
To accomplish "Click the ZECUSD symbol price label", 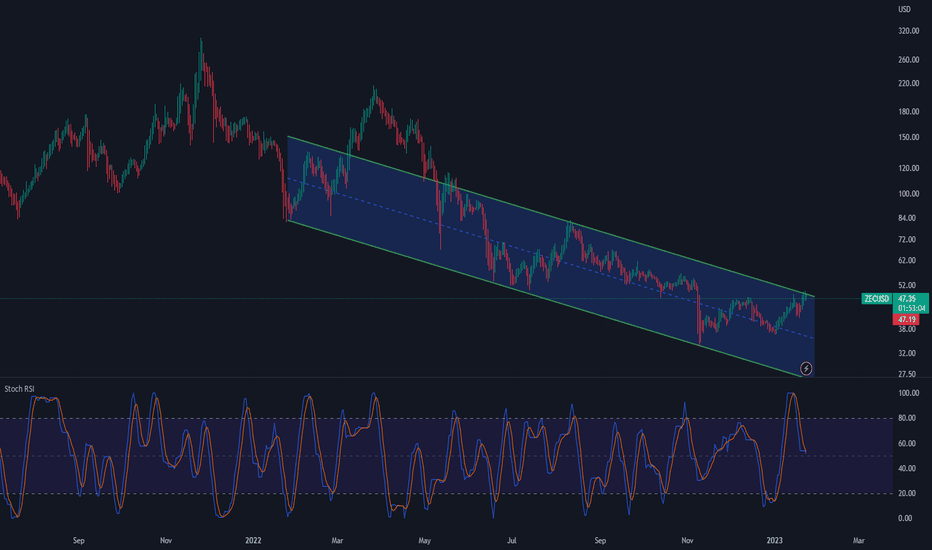I will [877, 298].
